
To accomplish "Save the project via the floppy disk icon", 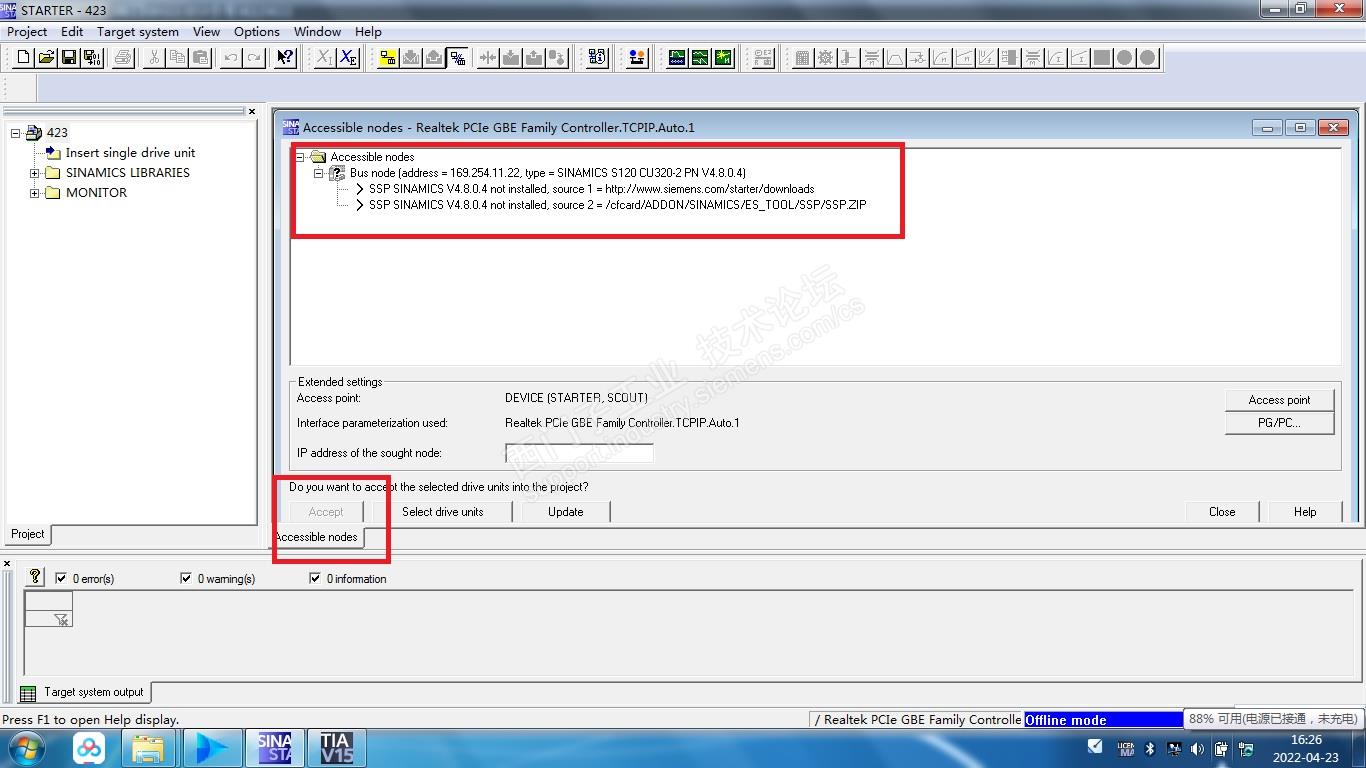I will pos(69,58).
